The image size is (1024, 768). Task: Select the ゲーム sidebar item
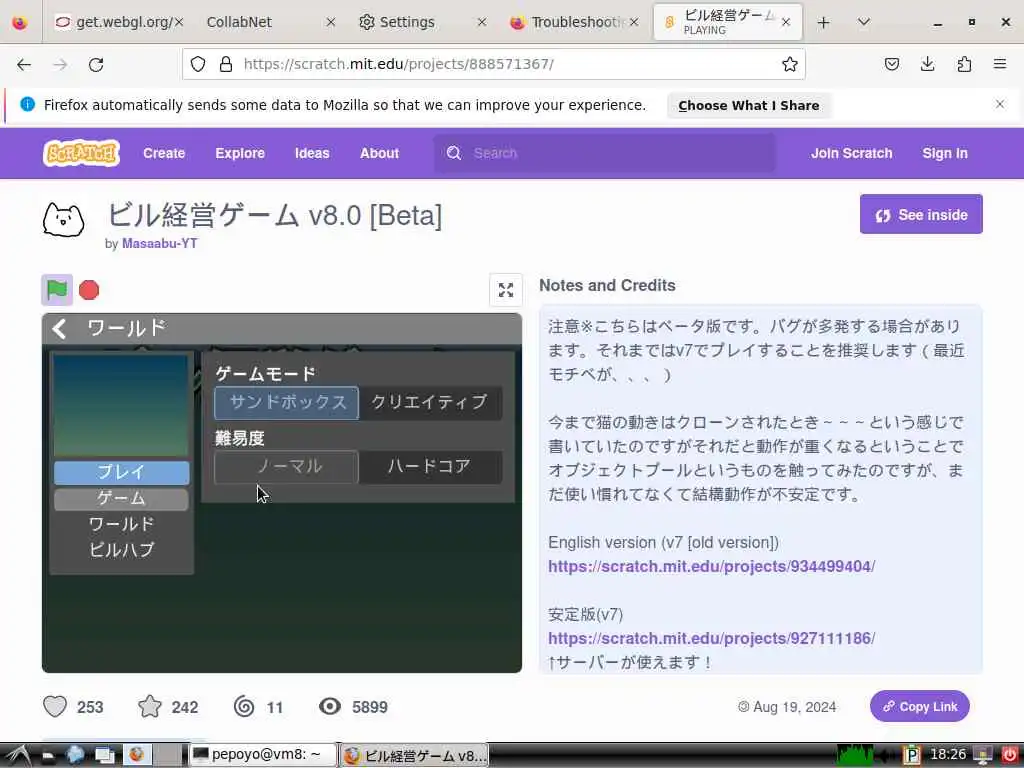coord(121,499)
